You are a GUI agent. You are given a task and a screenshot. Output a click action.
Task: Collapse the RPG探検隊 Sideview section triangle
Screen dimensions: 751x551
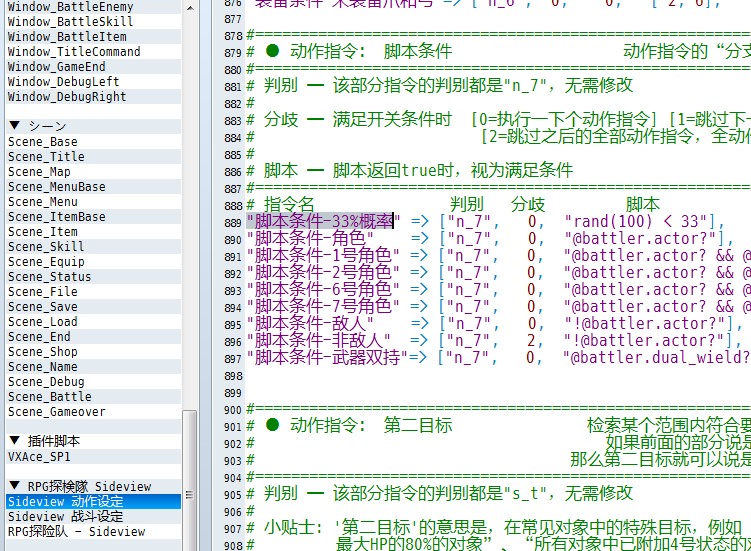pyautogui.click(x=14, y=485)
